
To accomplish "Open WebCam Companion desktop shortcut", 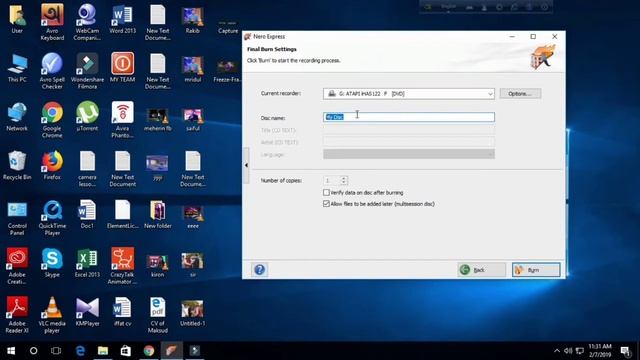I will 87,21.
